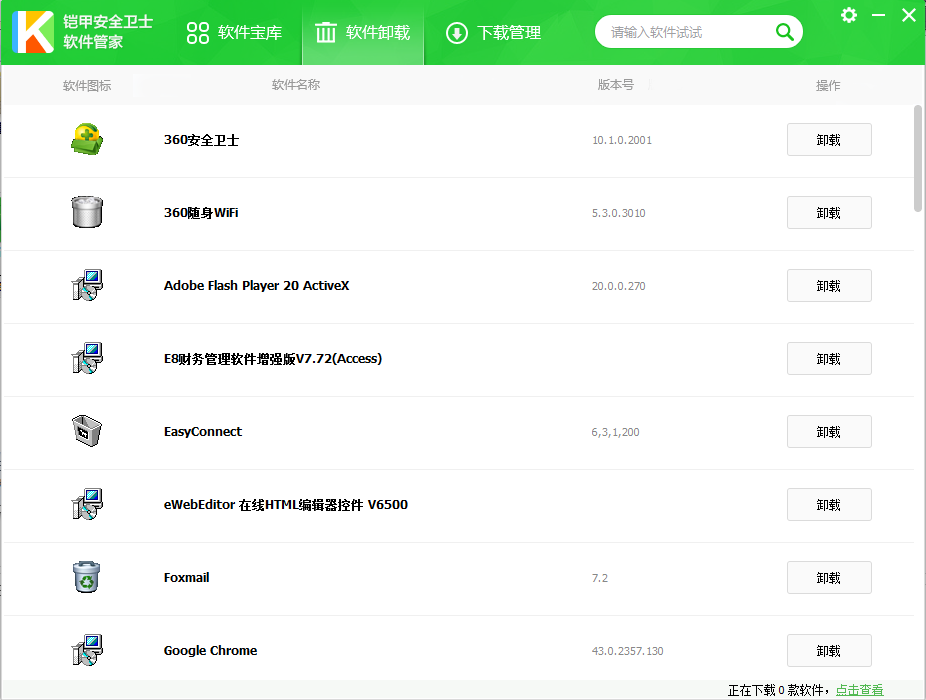Click the Google Chrome installer icon
The height and width of the screenshot is (700, 926).
[x=87, y=651]
